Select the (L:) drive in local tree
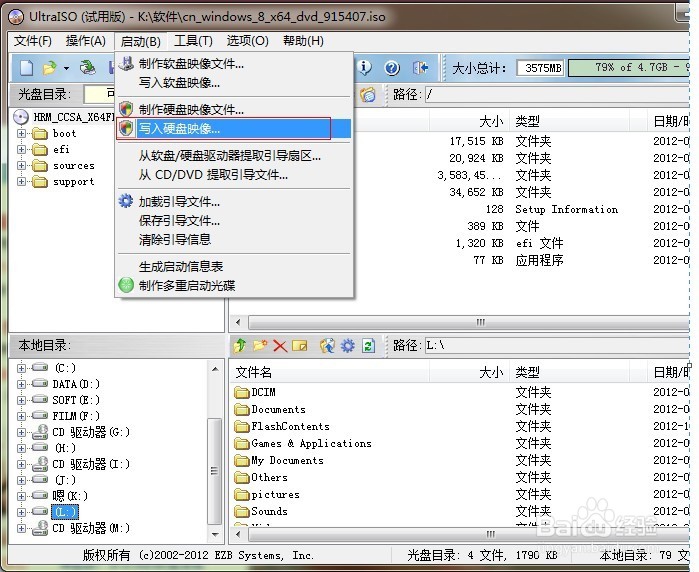This screenshot has width=699, height=572. coord(65,512)
